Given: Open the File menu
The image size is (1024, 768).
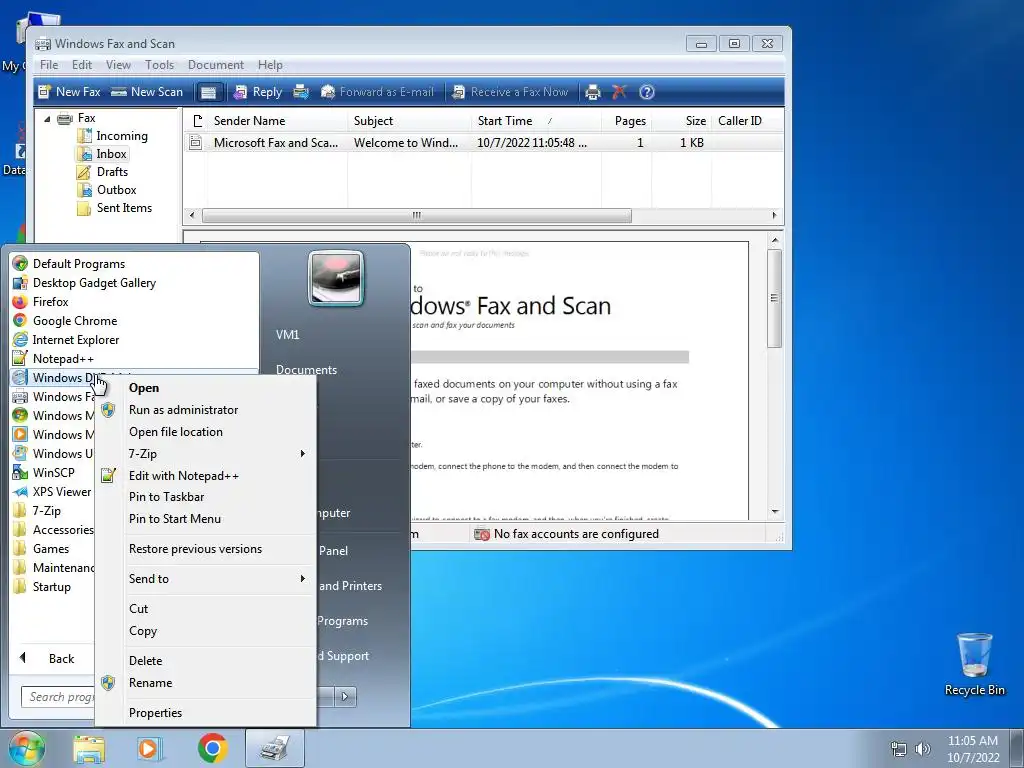Looking at the screenshot, I should pos(49,65).
